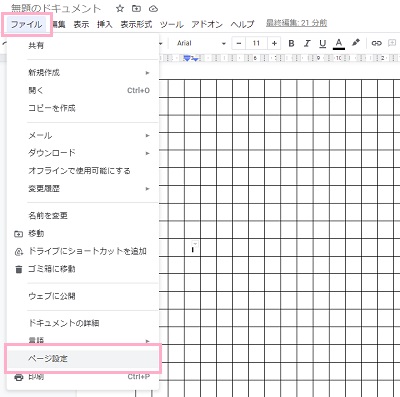Open ドキュメントの詳細

coord(83,323)
